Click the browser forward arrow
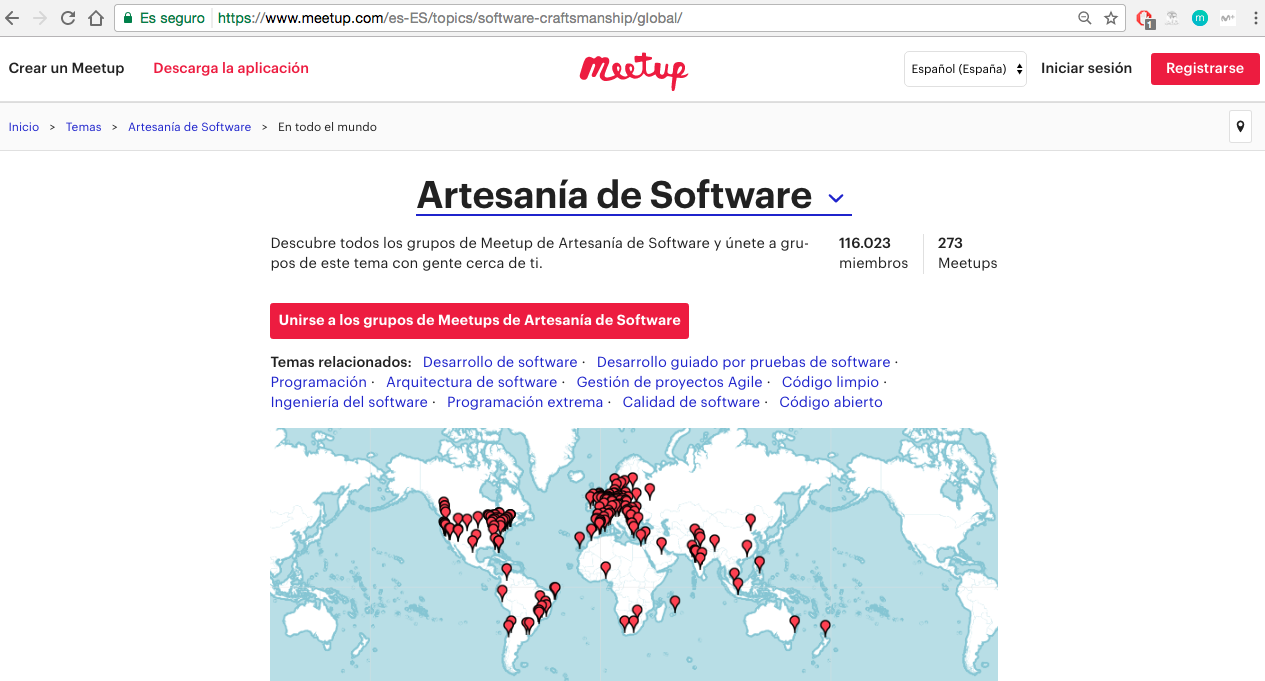Viewport: 1265px width, 681px height. (x=40, y=18)
